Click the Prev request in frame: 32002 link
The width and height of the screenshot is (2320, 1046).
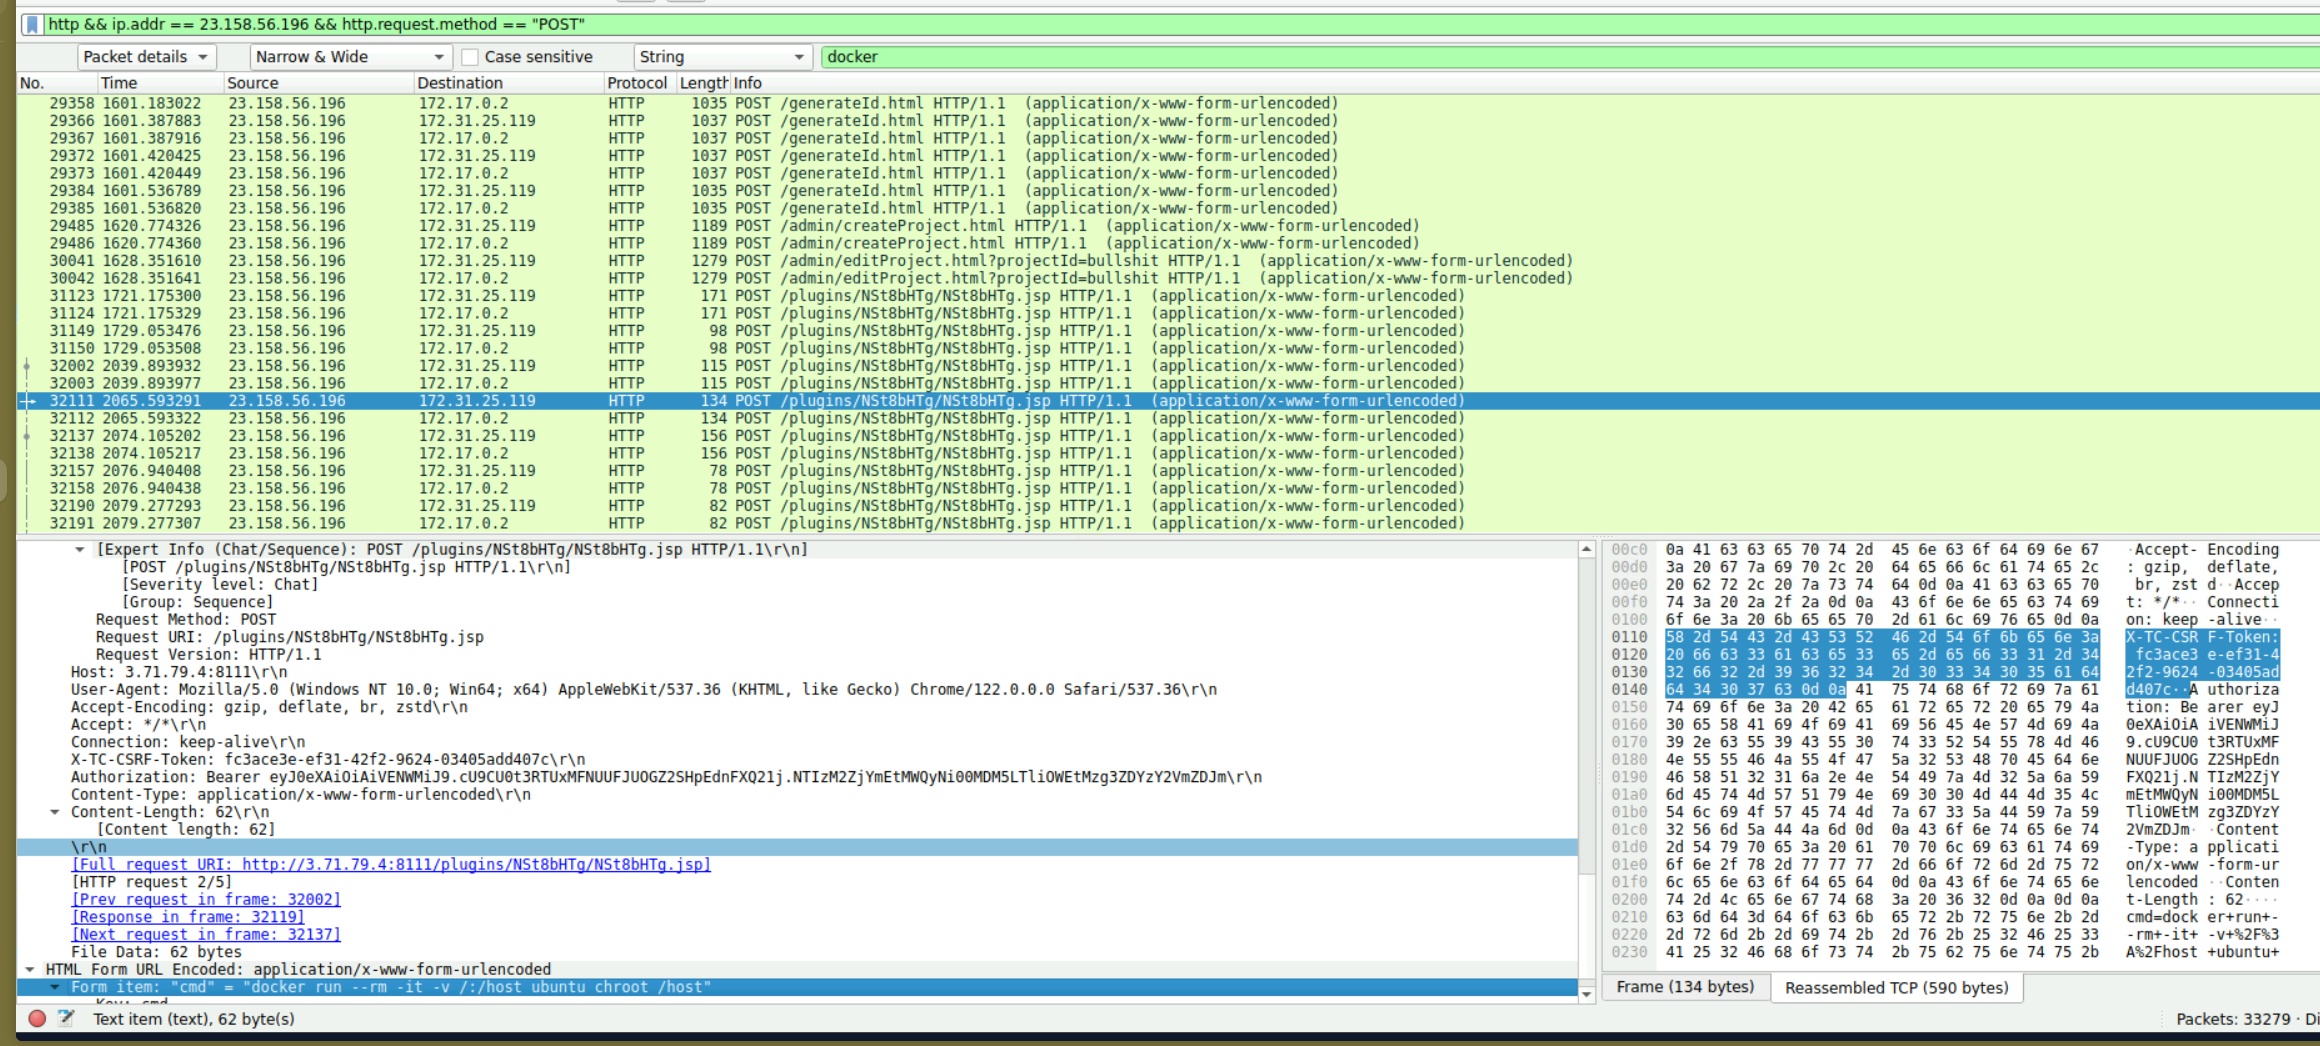[206, 899]
